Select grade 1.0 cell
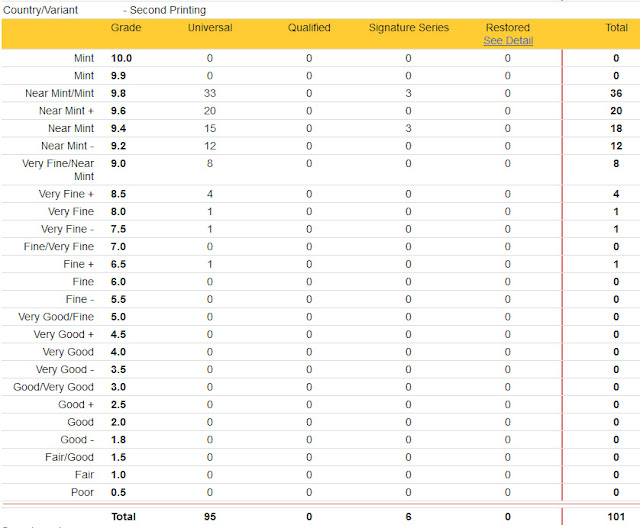 [118, 475]
